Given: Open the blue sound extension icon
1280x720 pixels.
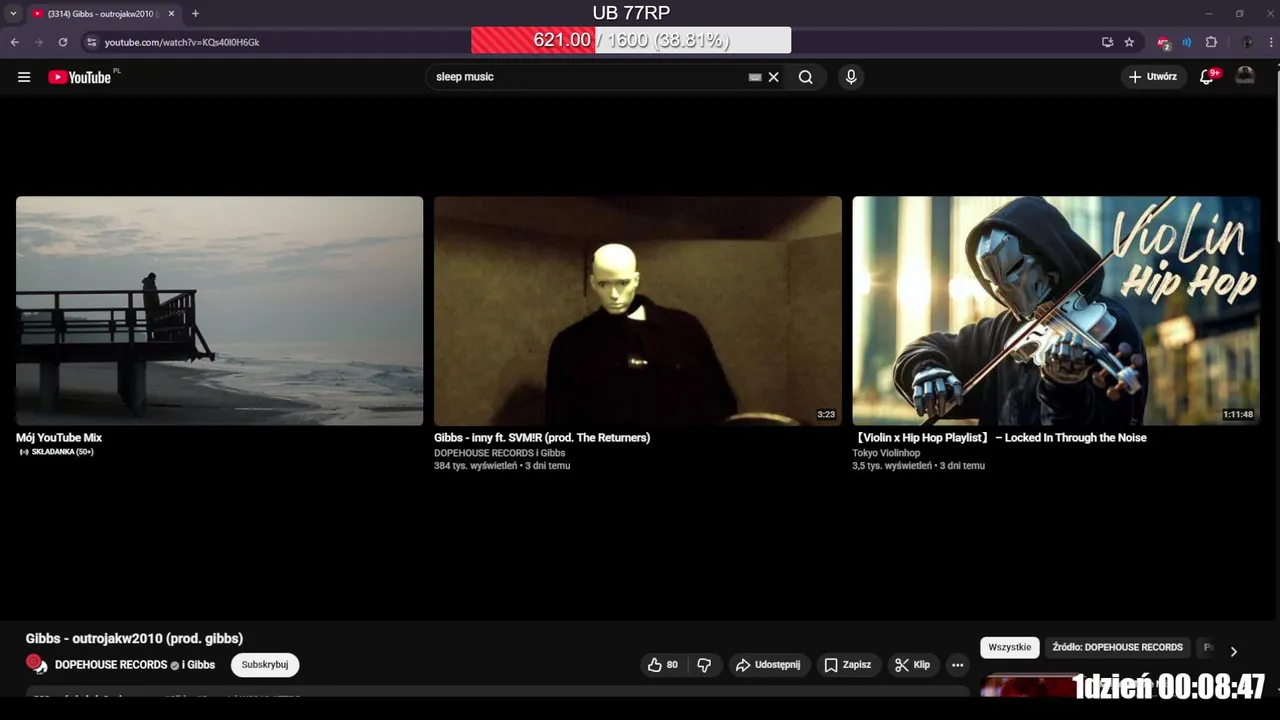Looking at the screenshot, I should (1187, 42).
